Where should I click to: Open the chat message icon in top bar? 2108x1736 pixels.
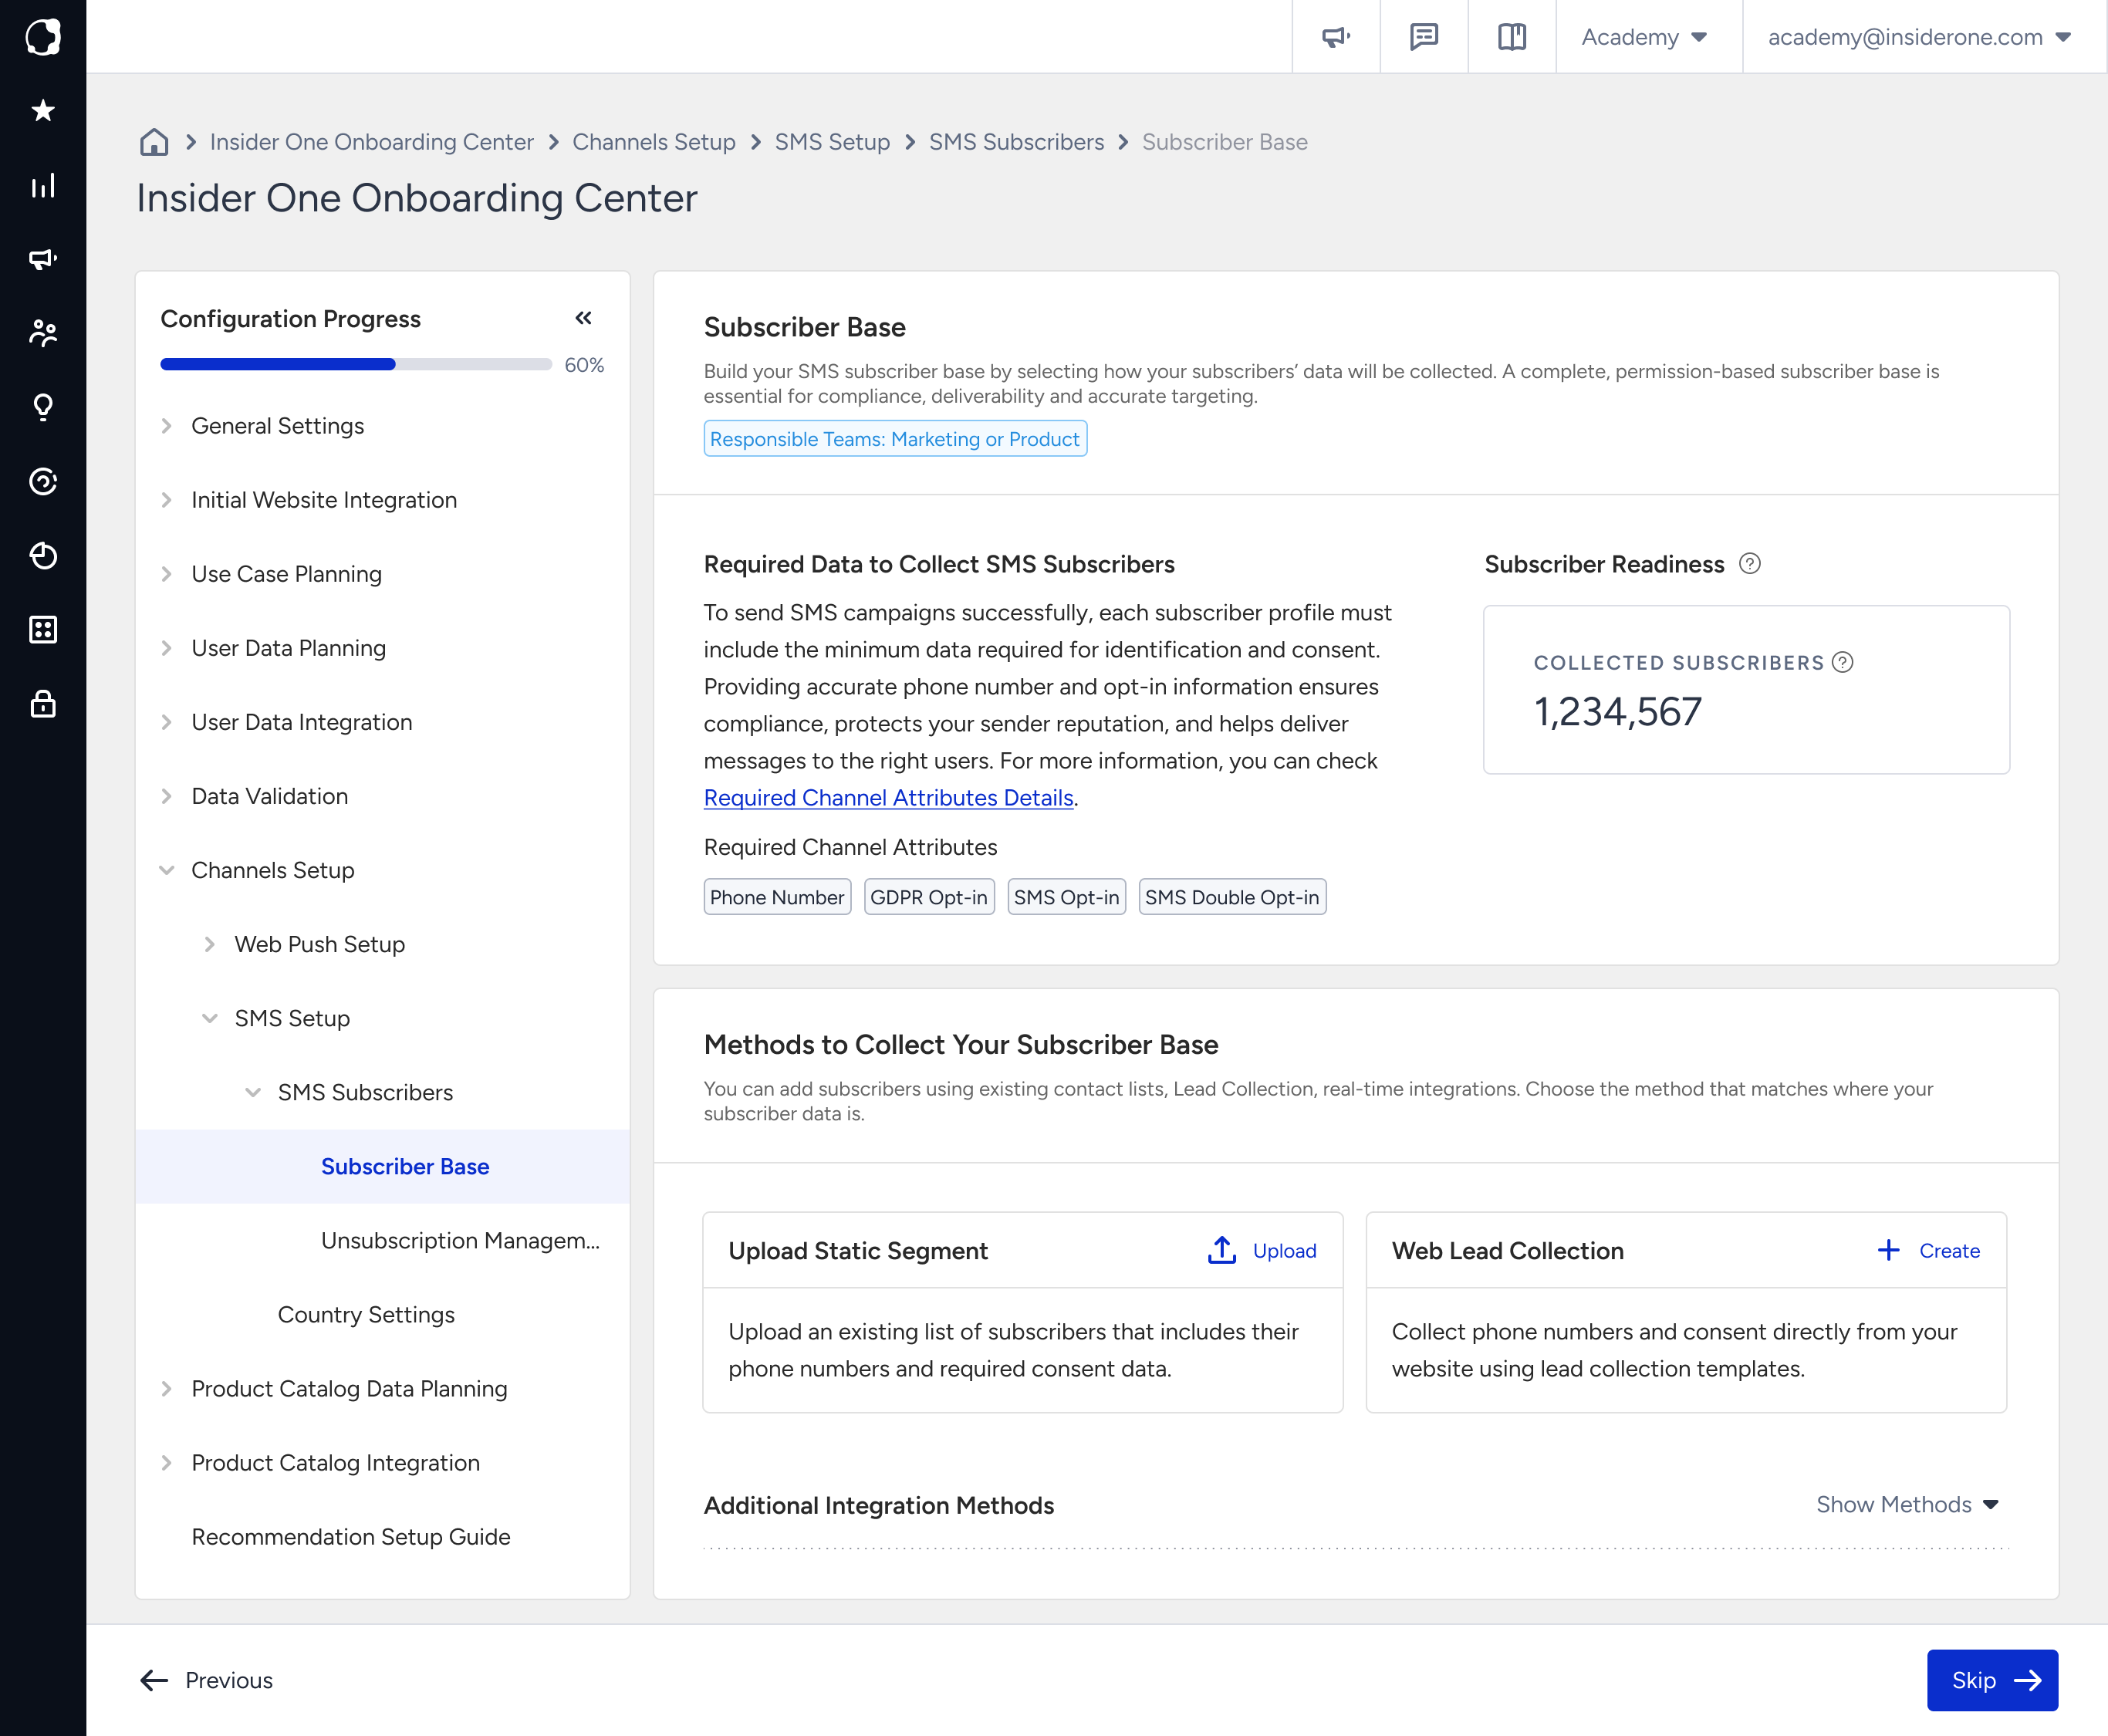click(x=1424, y=37)
